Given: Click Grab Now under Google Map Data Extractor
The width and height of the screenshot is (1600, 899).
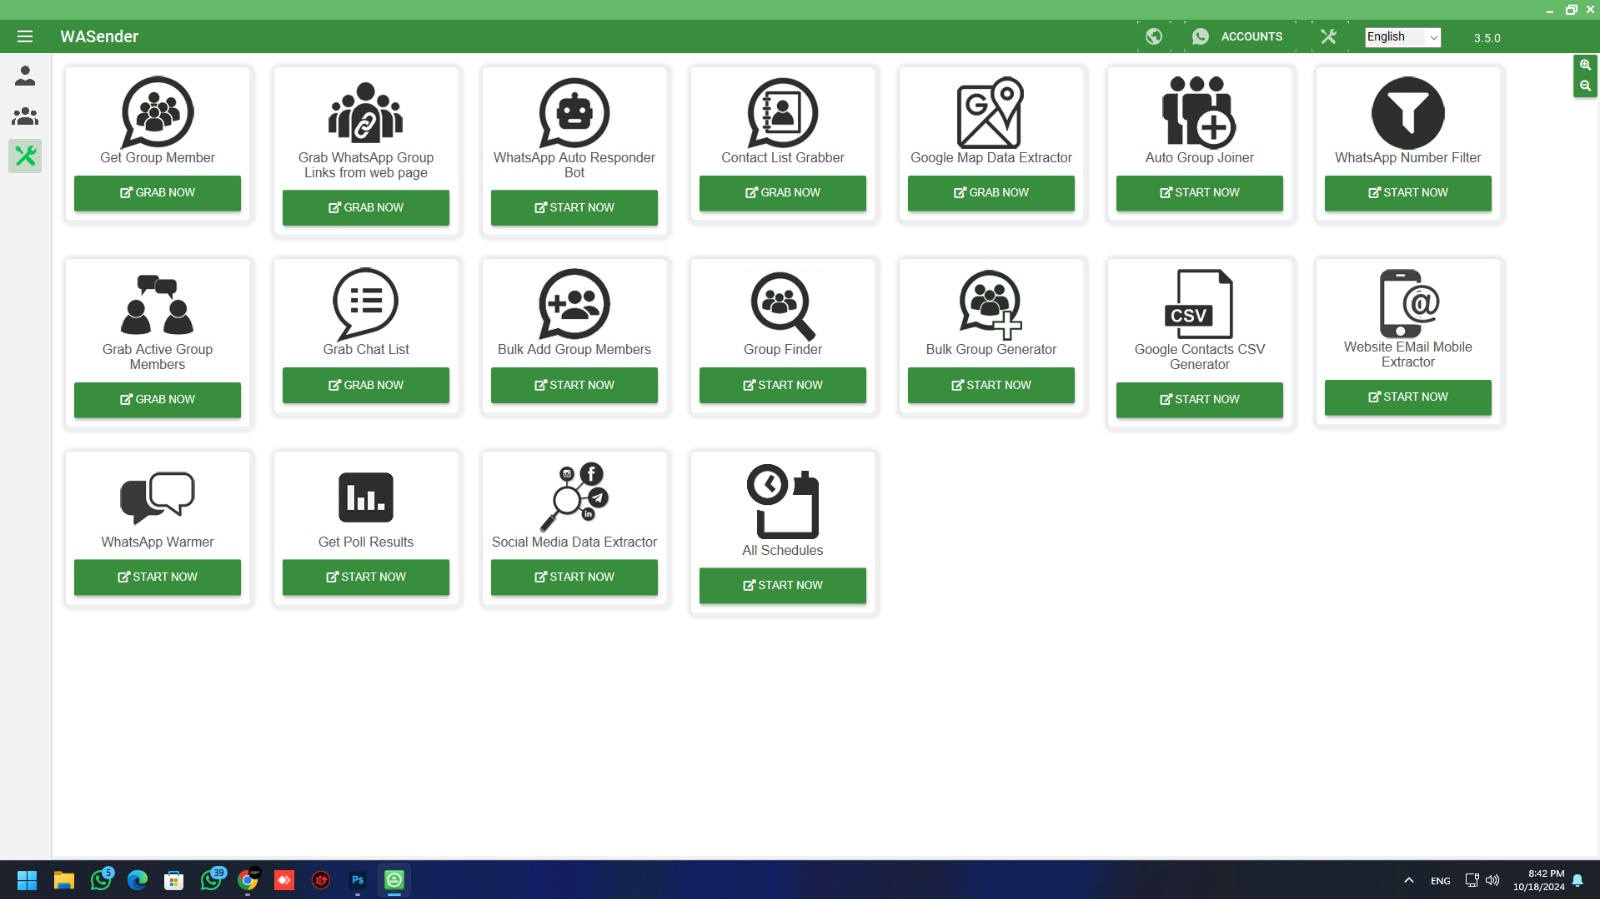Looking at the screenshot, I should (991, 193).
